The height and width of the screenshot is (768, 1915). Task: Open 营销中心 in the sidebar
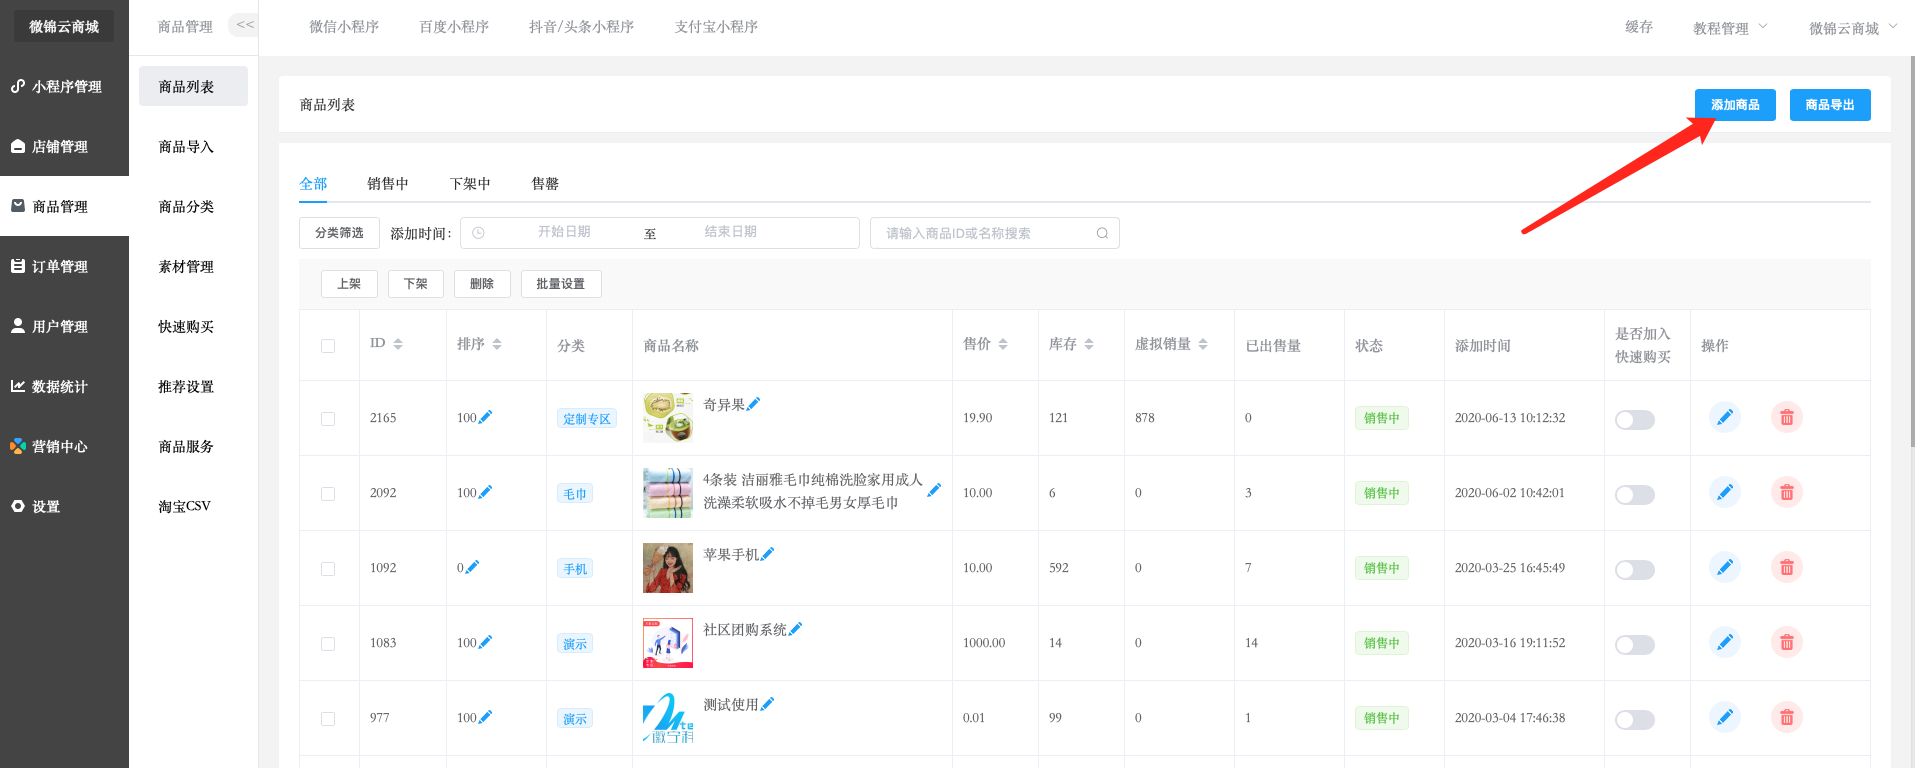pyautogui.click(x=64, y=446)
